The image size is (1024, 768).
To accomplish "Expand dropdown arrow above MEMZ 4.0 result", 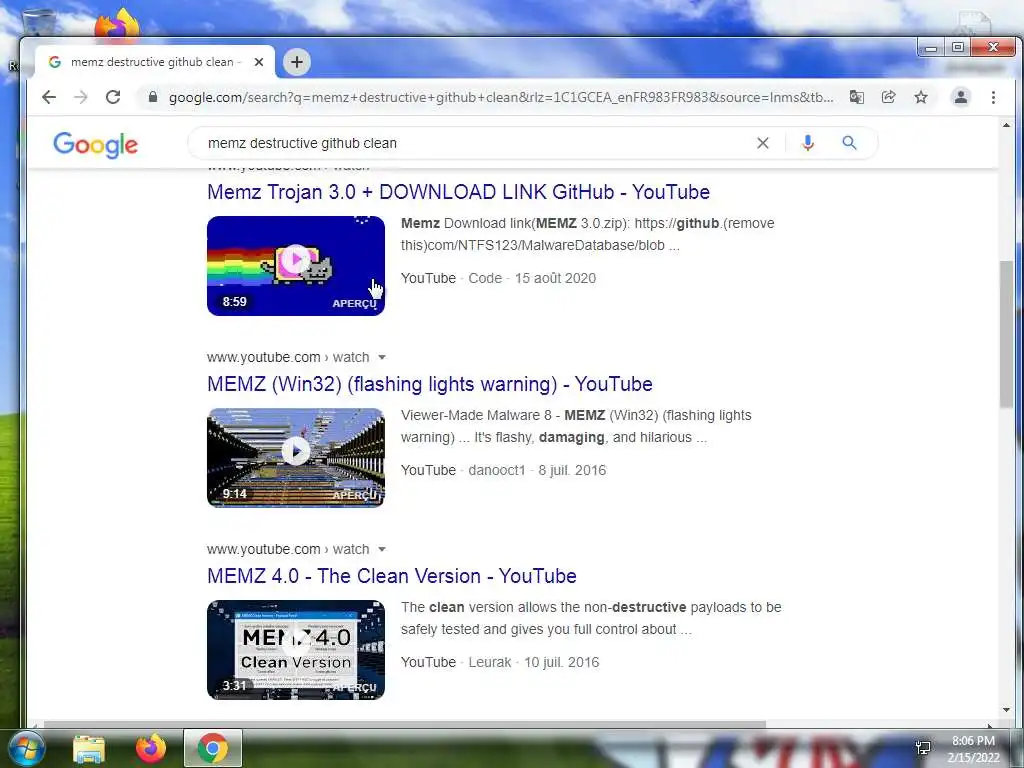I will [382, 549].
